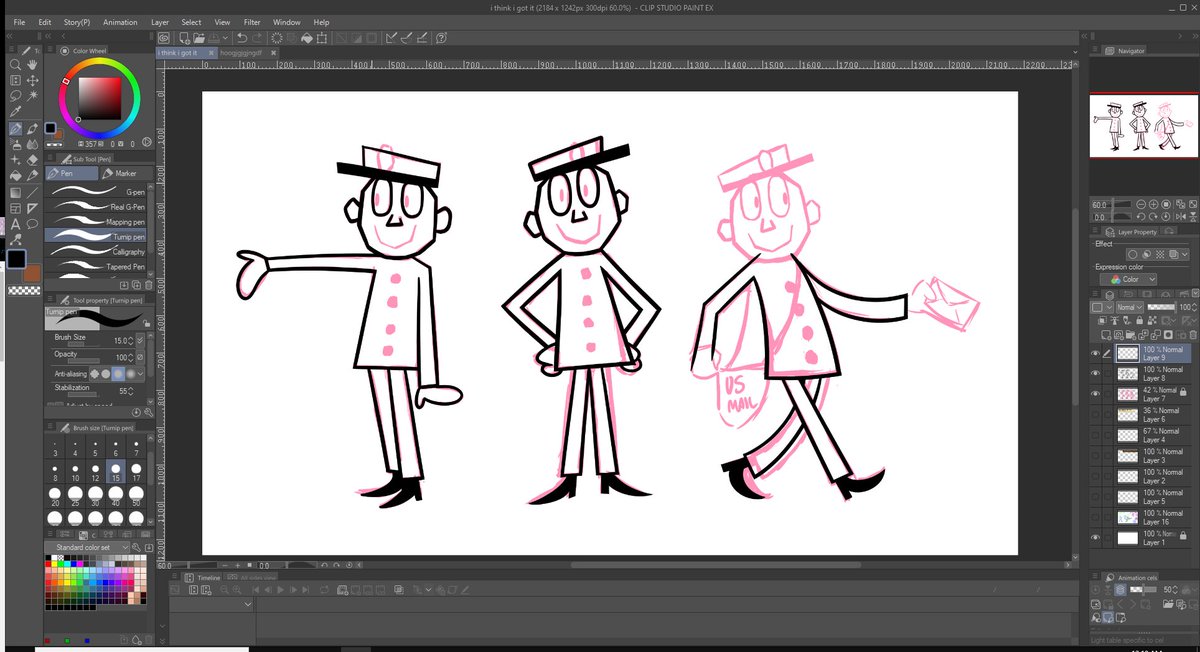1200x652 pixels.
Task: Open the Filter menu
Action: 252,22
